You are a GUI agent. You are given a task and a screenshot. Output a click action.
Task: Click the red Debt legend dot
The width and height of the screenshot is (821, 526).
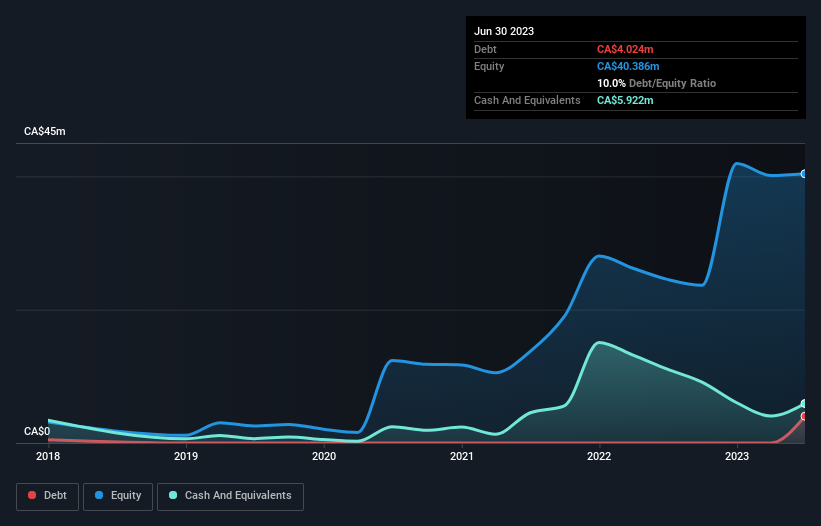32,495
